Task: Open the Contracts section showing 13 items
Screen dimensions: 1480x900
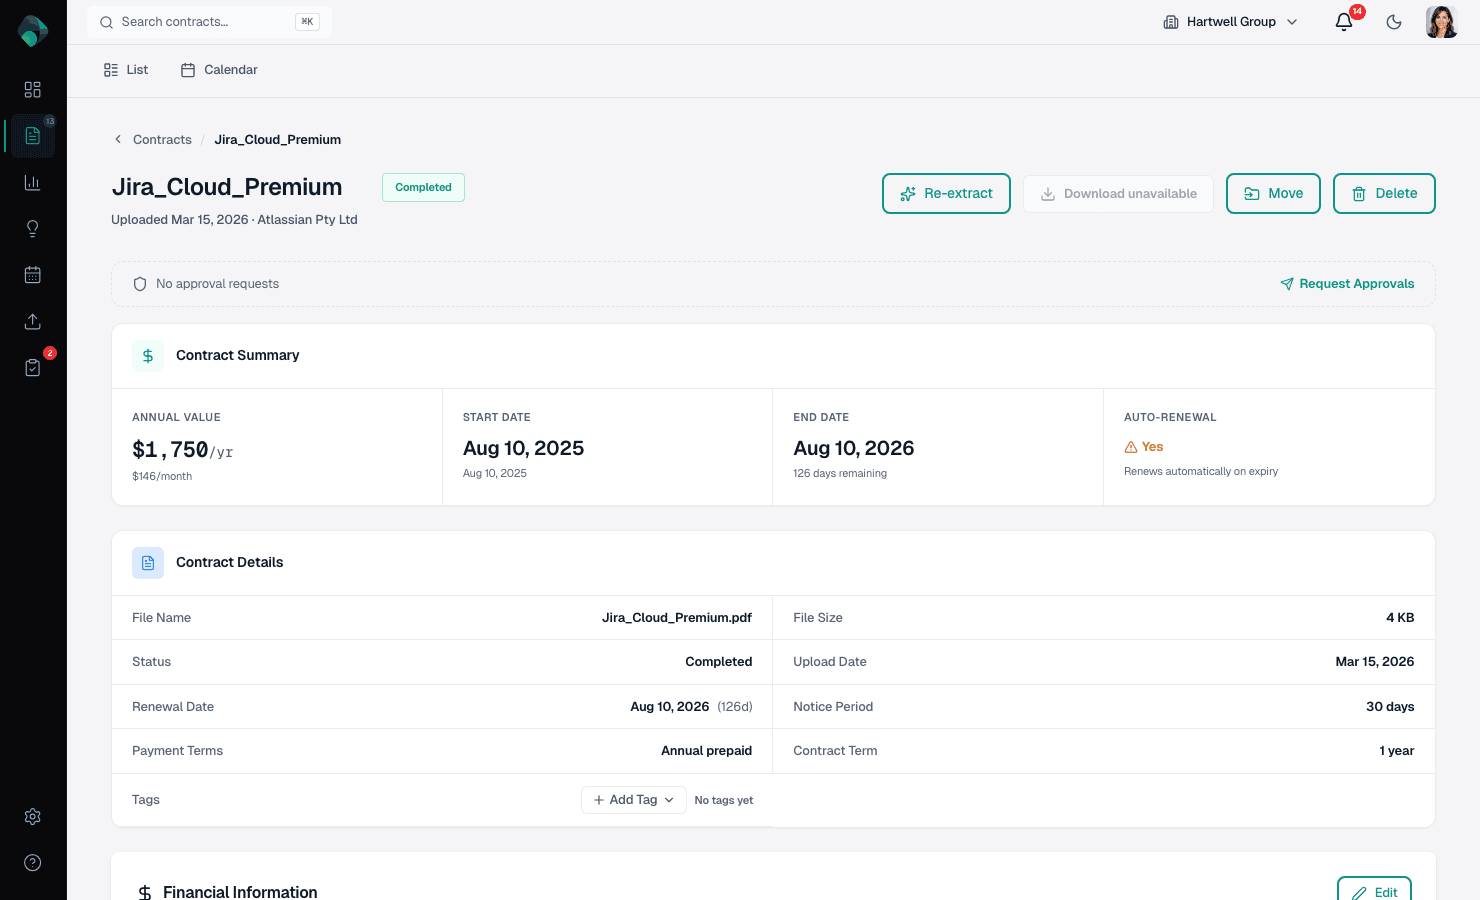Action: [32, 135]
